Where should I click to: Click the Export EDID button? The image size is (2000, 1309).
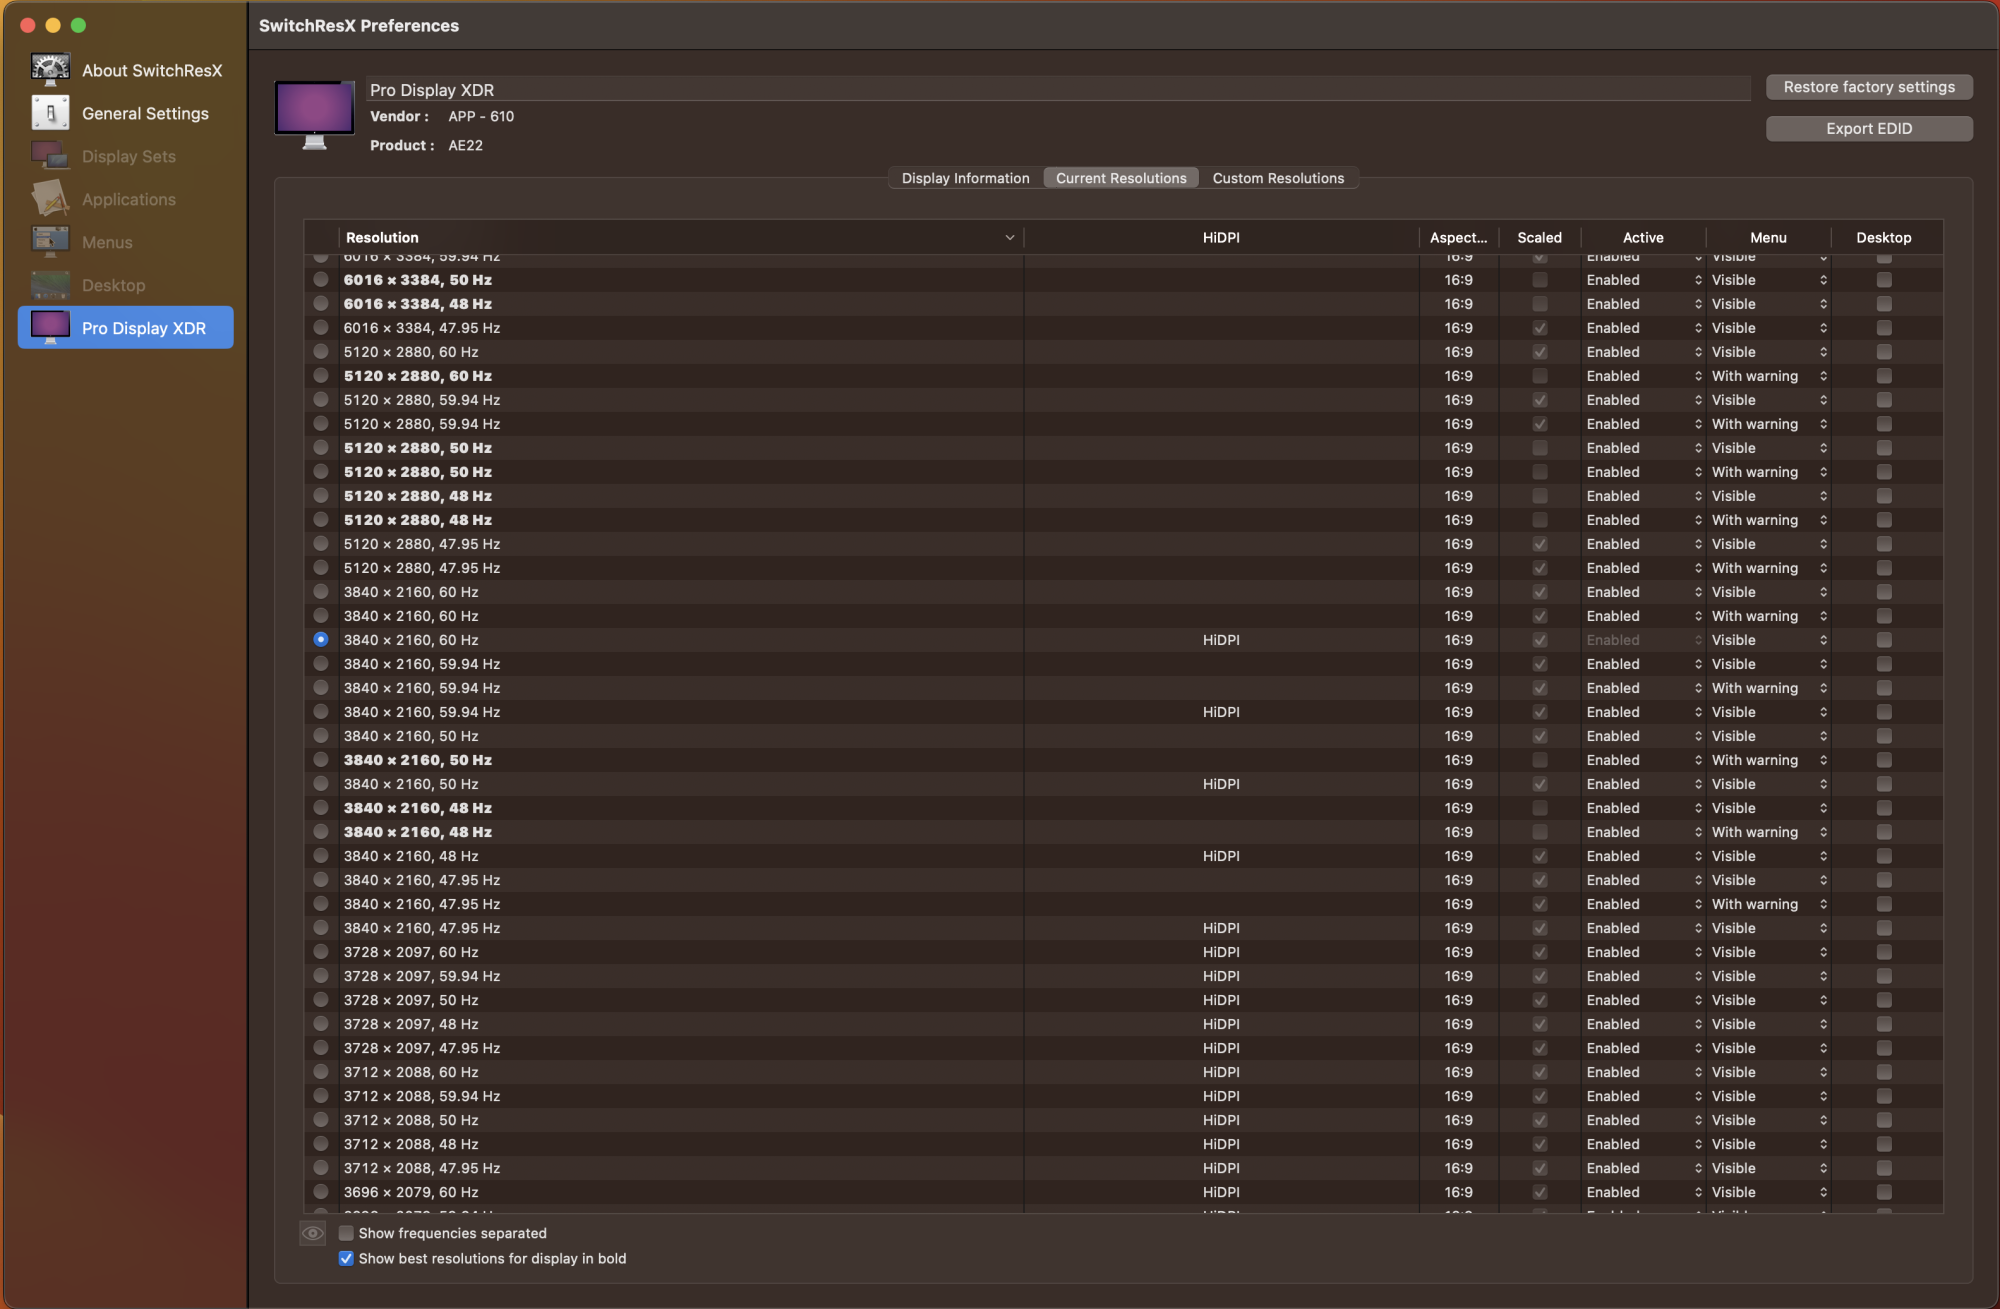click(x=1868, y=129)
